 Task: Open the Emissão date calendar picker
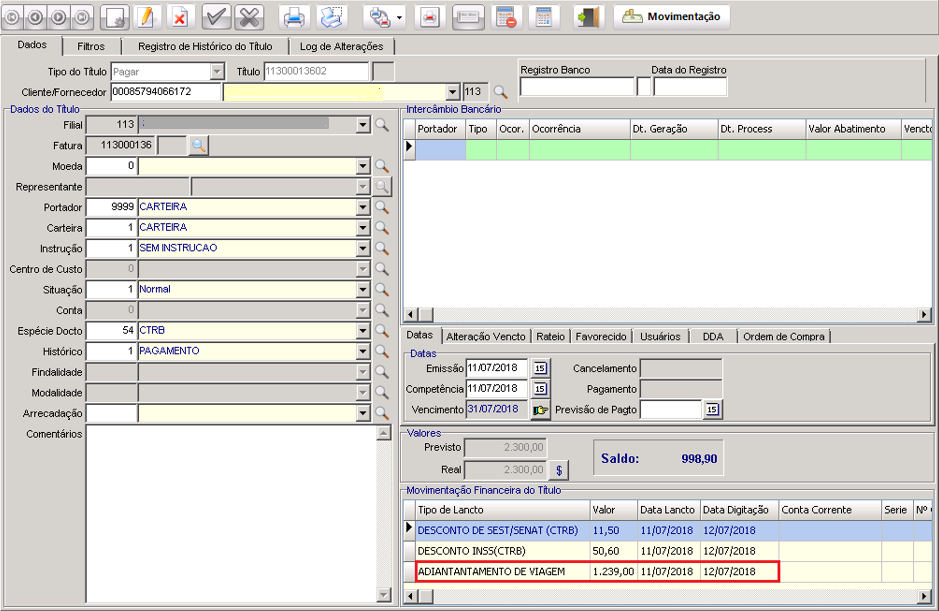click(540, 368)
